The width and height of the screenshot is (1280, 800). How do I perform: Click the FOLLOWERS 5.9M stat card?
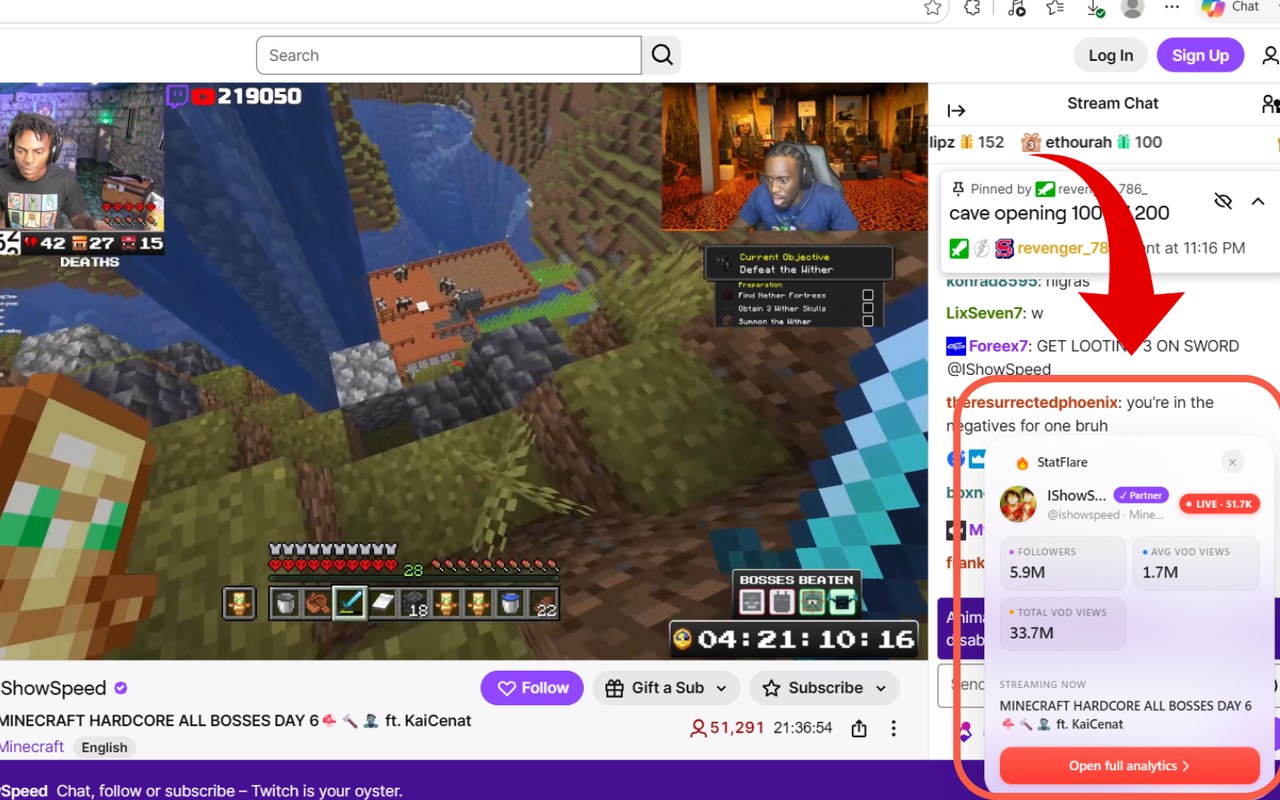(x=1063, y=564)
